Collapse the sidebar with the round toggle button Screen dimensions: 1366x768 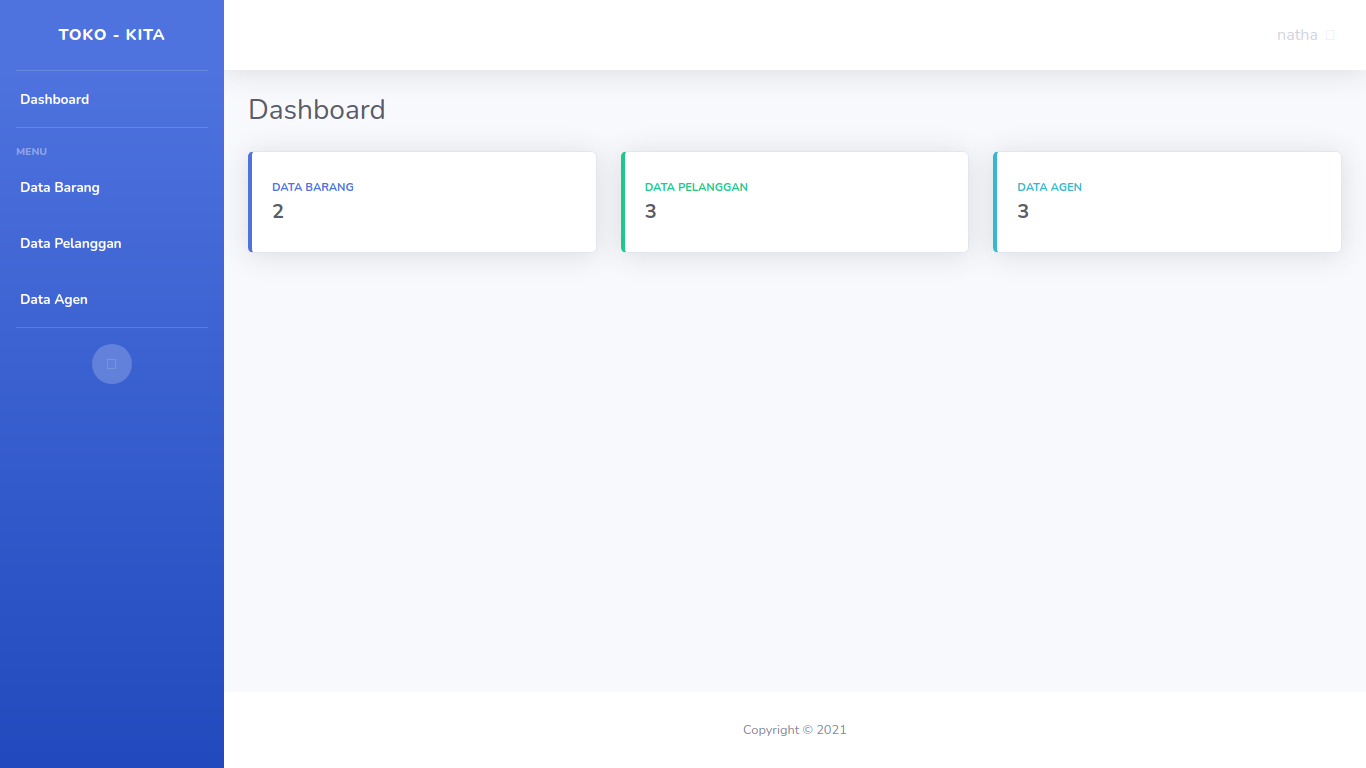pyautogui.click(x=112, y=364)
